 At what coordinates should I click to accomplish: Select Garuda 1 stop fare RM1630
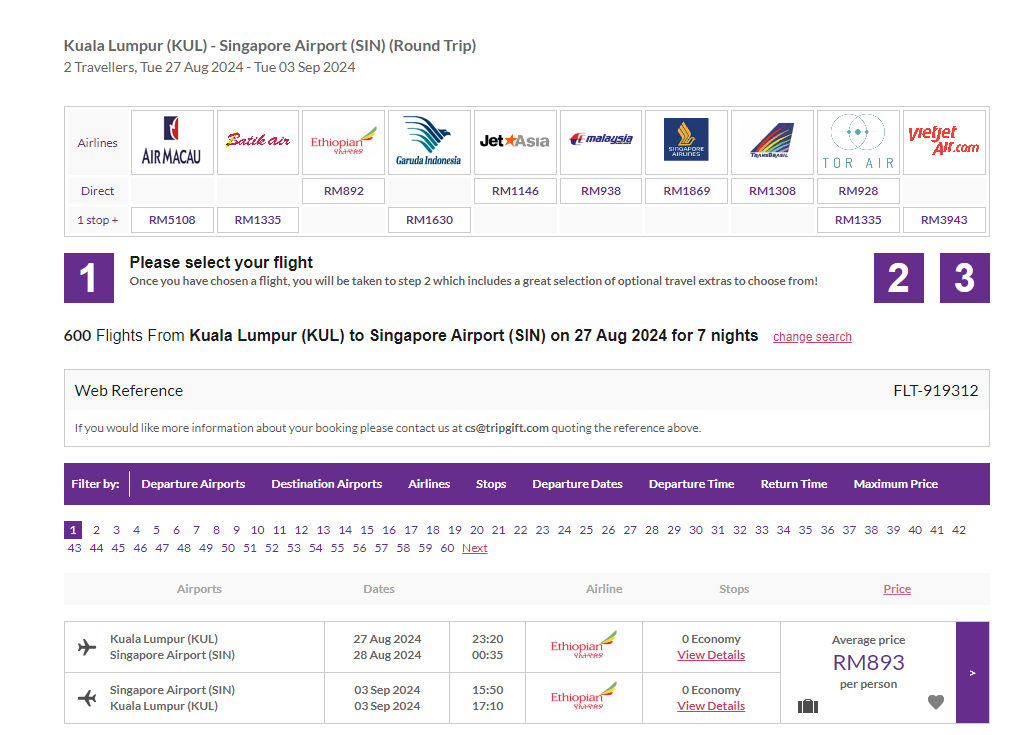point(429,220)
